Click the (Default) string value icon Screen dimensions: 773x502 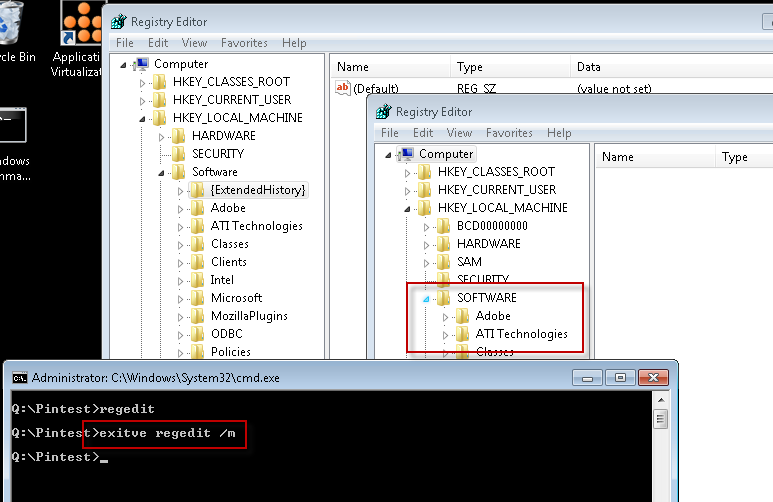point(344,89)
